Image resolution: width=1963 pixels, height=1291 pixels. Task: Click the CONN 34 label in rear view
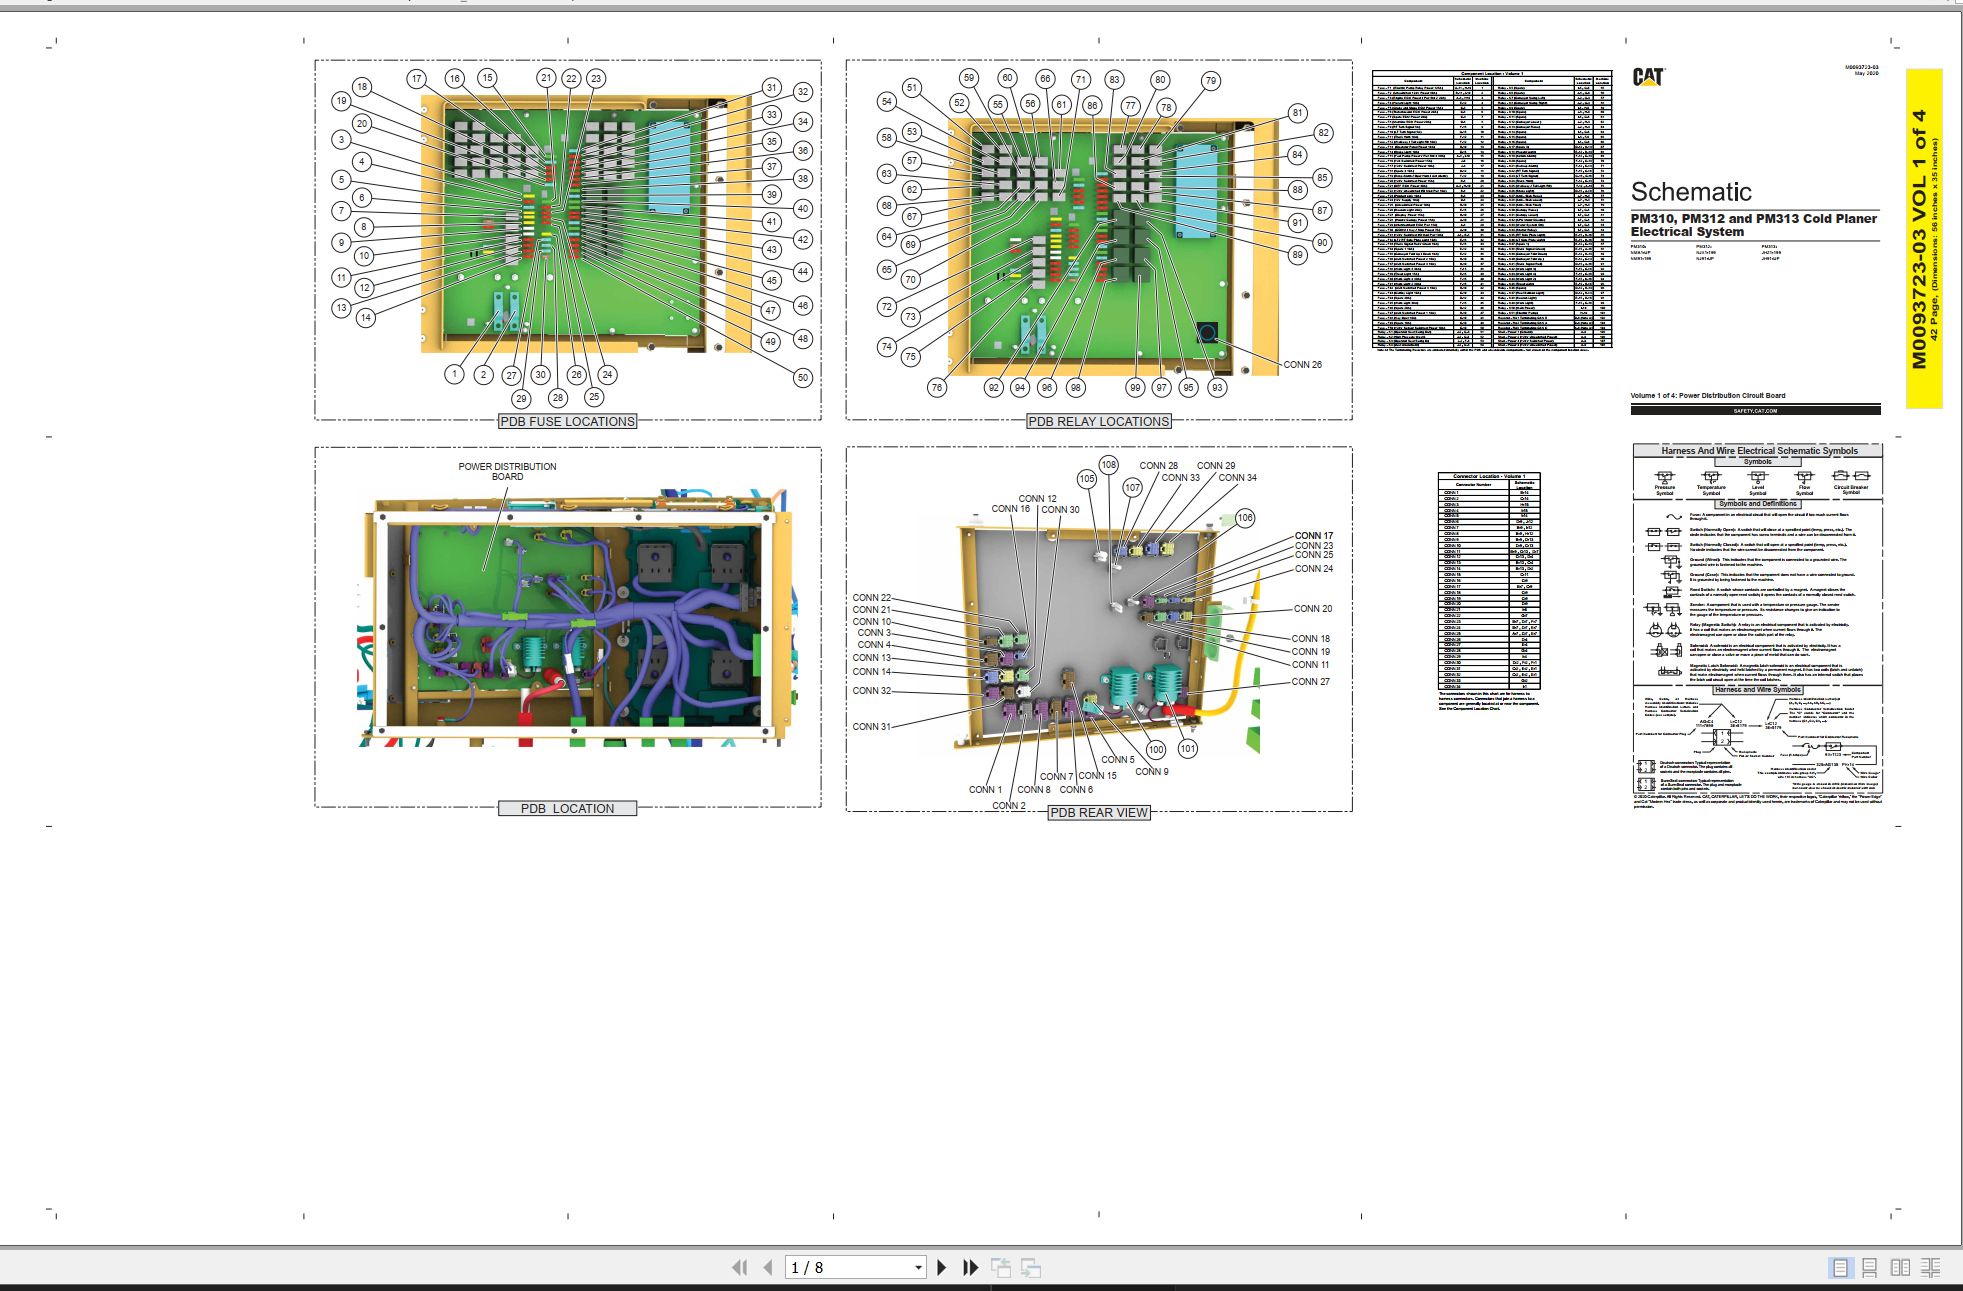1237,478
